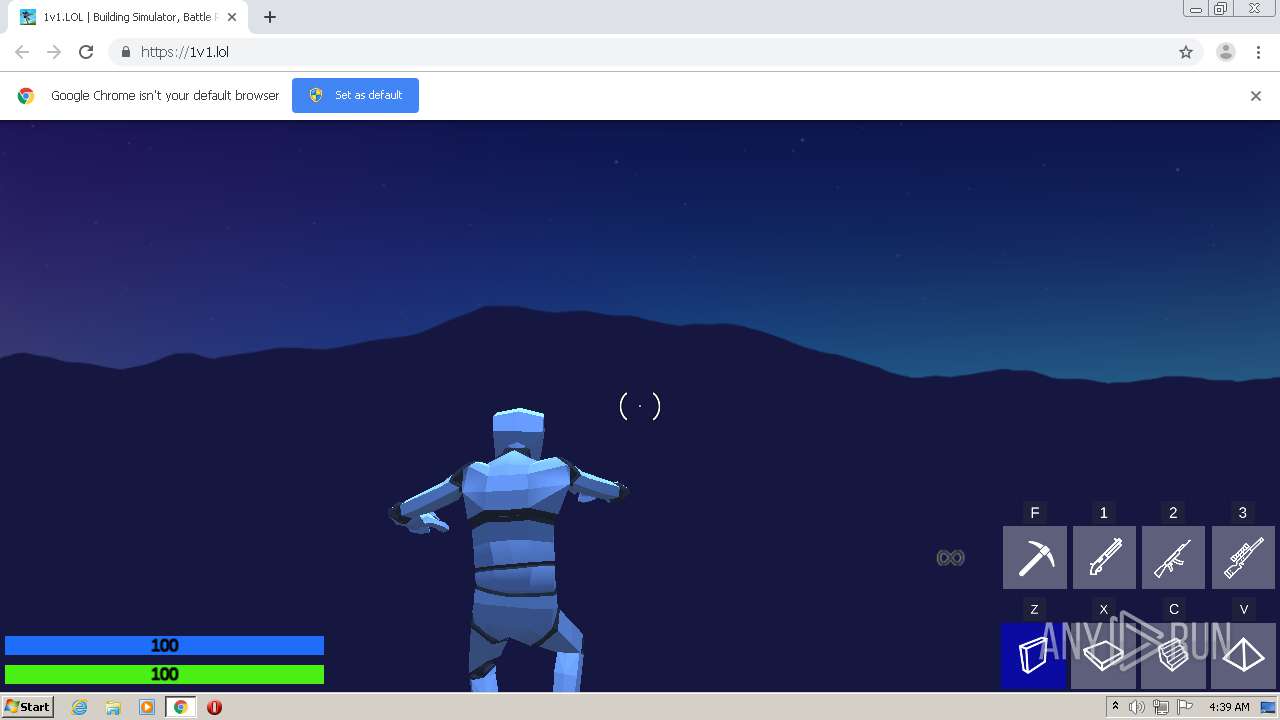Close the 1v1.LOL tab

(x=232, y=17)
